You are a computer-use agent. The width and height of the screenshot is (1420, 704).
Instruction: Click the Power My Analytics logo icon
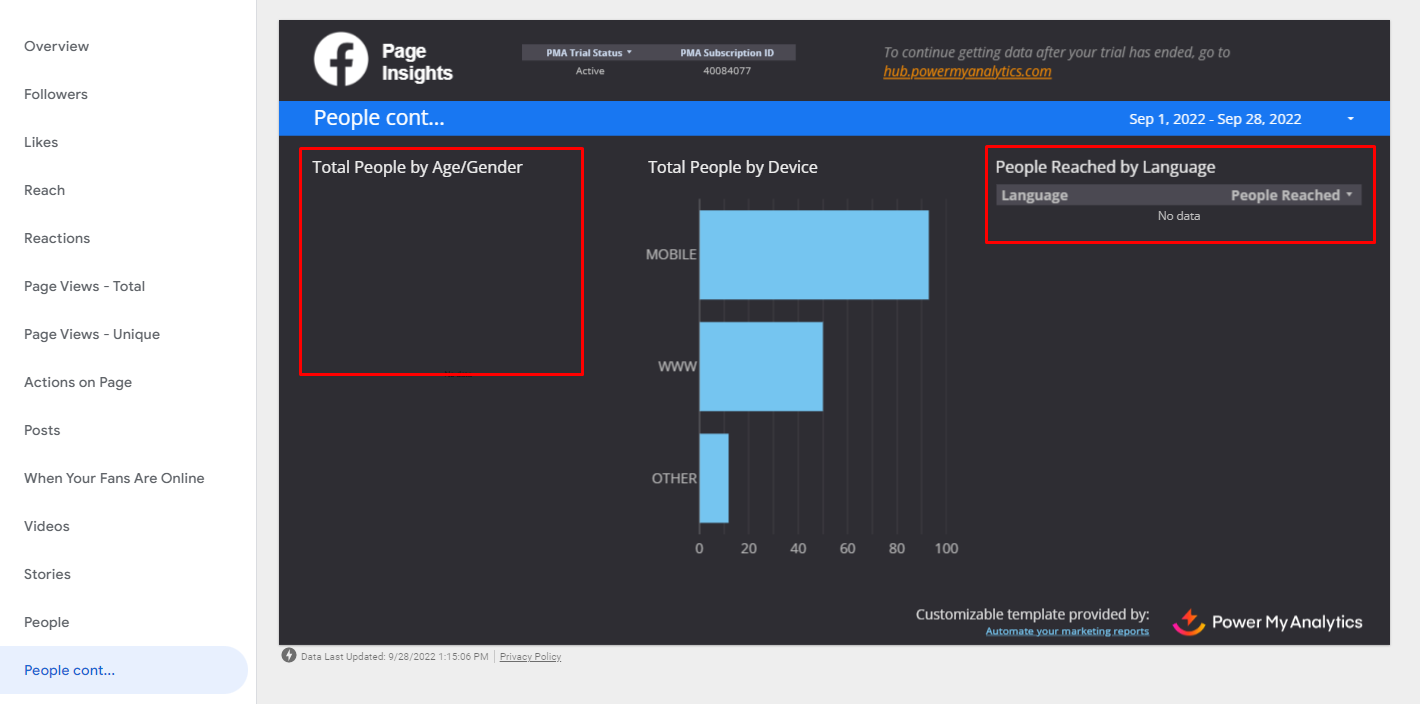(1189, 622)
